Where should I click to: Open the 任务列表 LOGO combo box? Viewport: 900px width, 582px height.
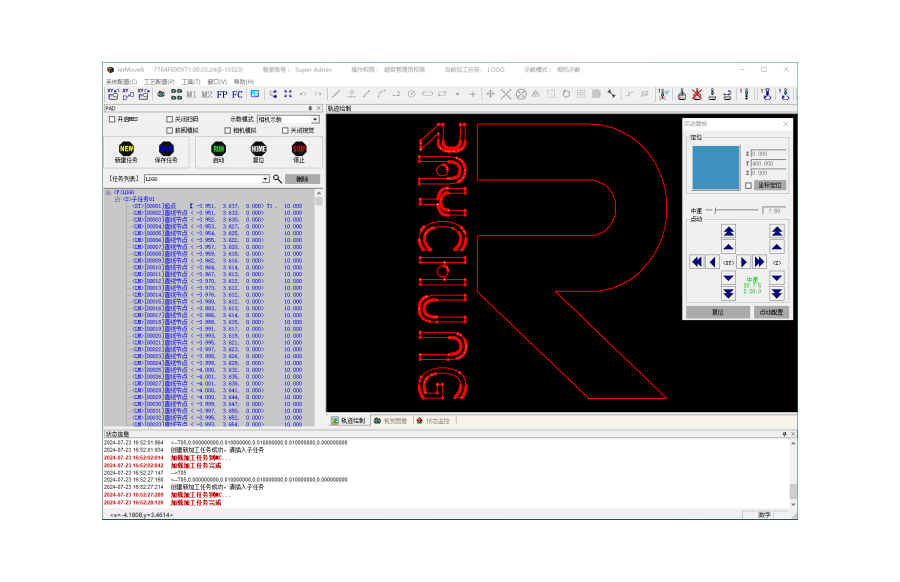coord(265,179)
